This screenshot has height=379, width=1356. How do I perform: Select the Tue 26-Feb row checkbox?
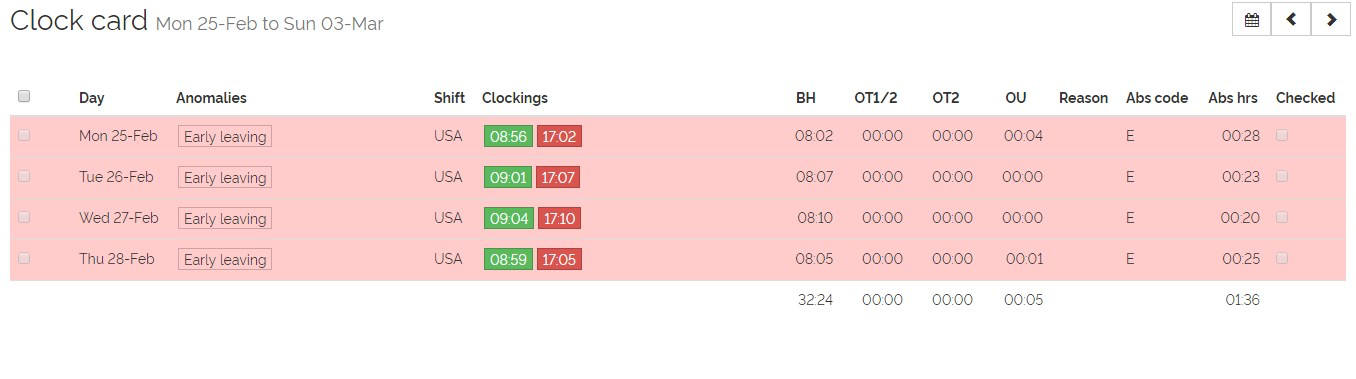(24, 176)
